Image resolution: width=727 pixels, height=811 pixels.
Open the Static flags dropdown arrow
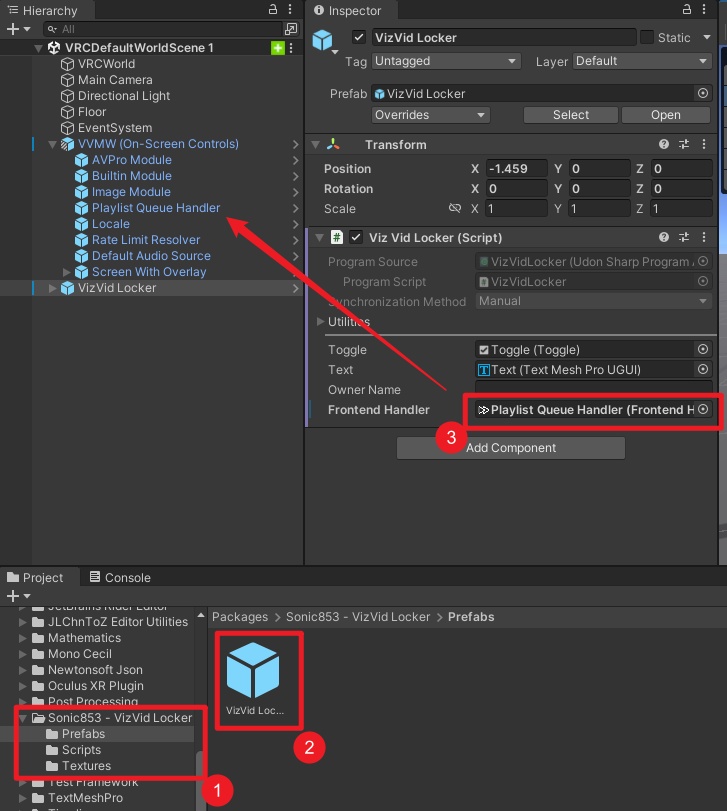[x=706, y=37]
